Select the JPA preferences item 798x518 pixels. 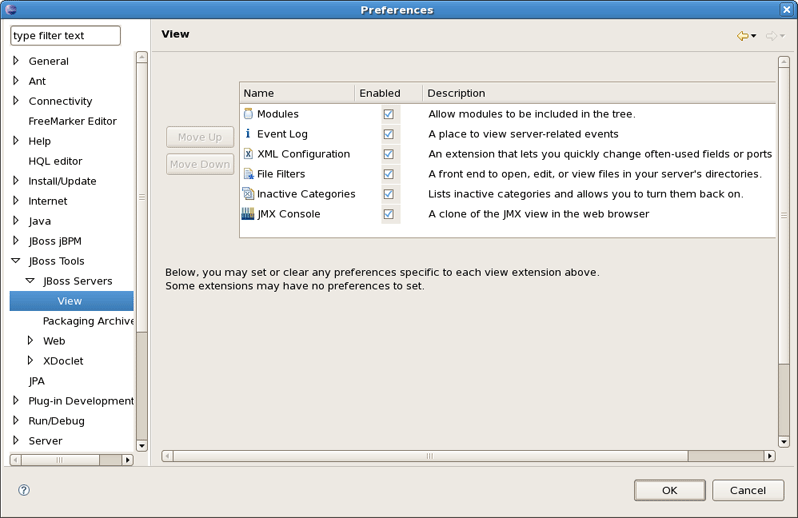coord(37,381)
